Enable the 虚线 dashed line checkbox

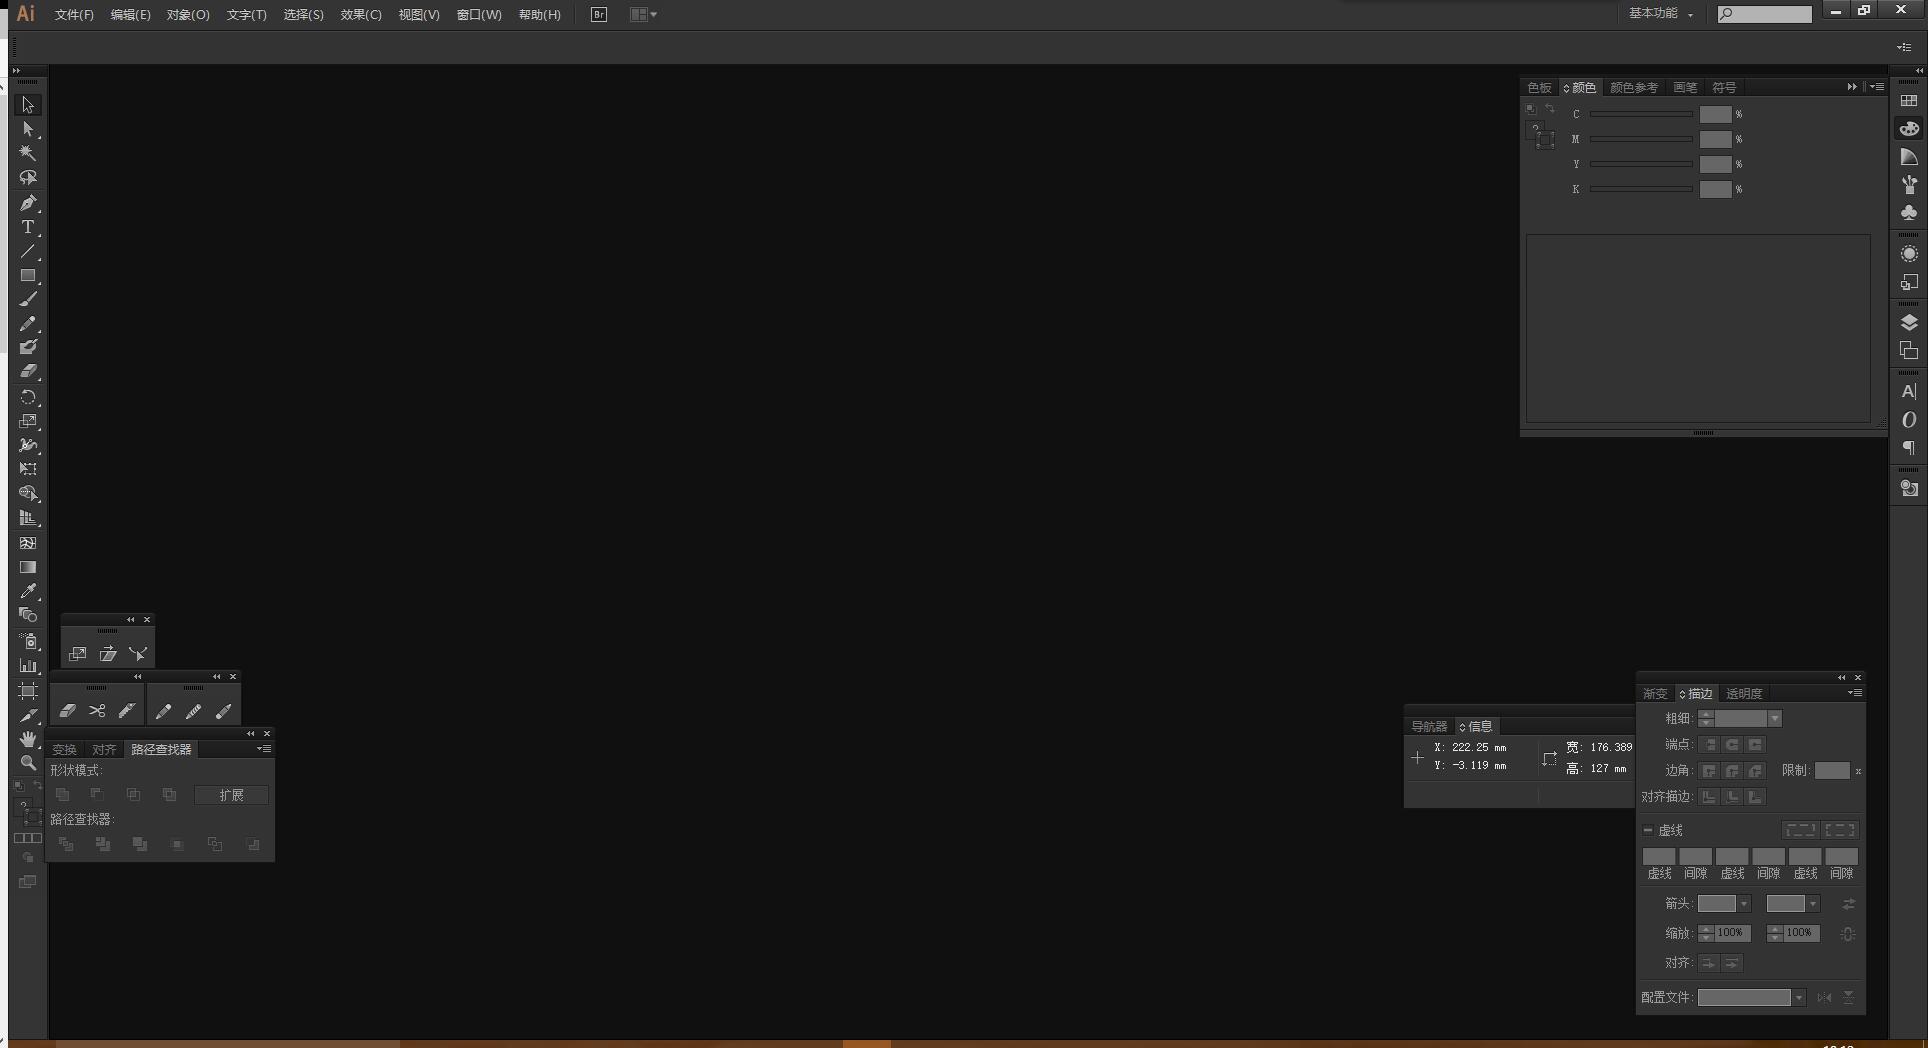click(x=1648, y=830)
